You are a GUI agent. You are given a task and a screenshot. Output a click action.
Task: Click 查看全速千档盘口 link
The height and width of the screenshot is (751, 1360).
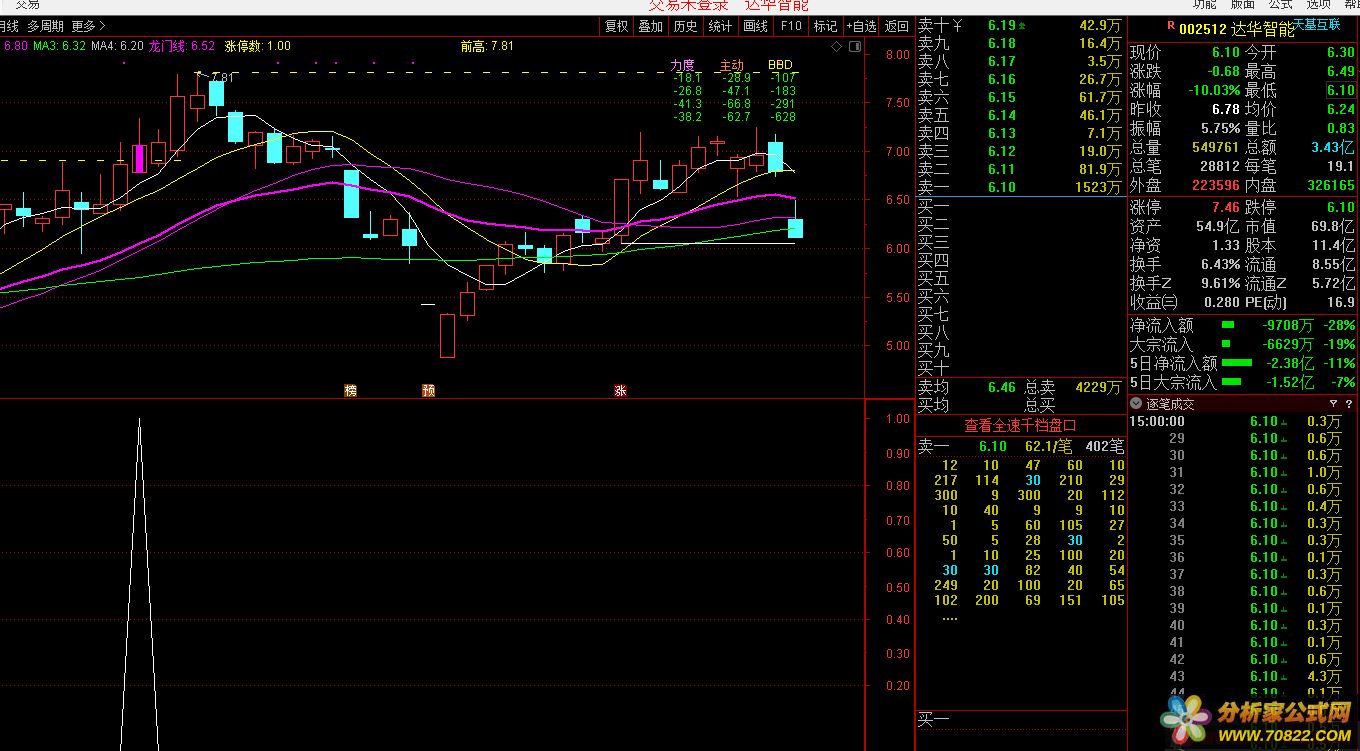pos(1020,426)
